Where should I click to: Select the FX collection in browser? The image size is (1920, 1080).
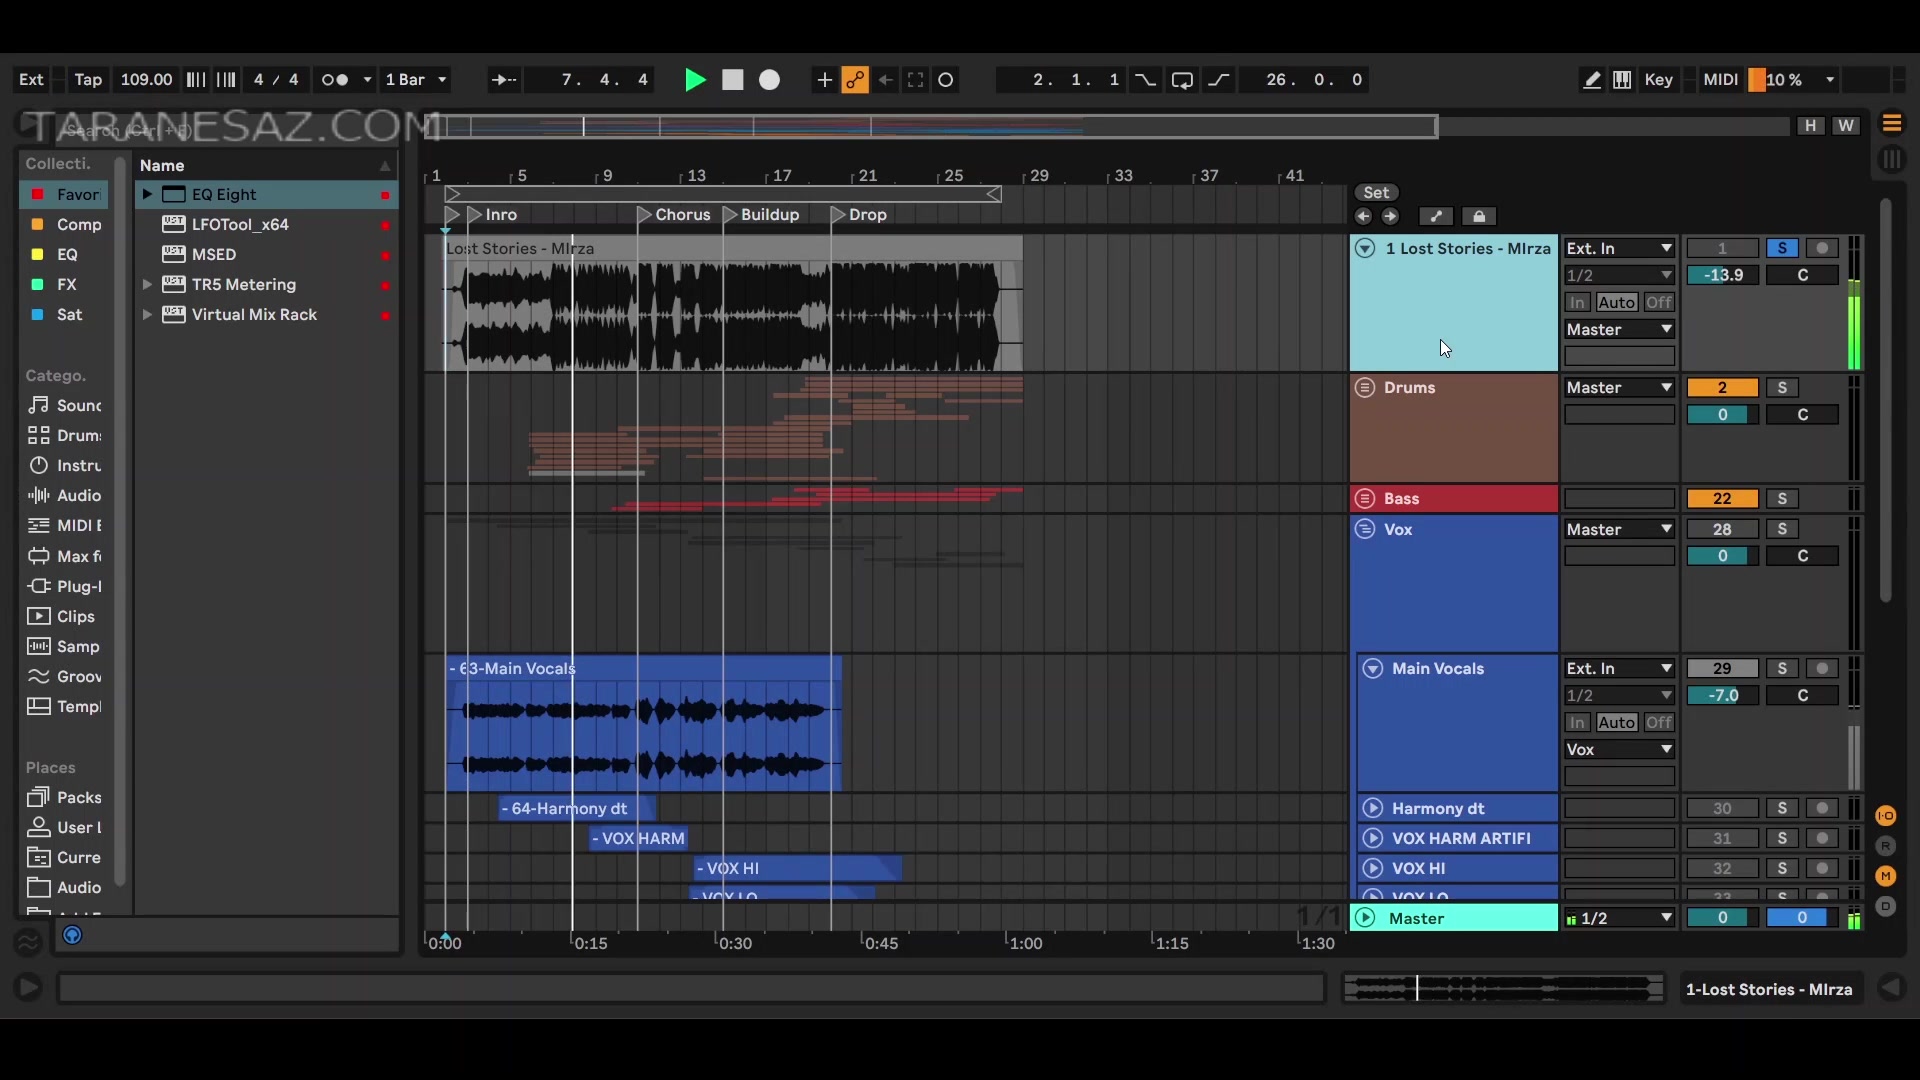[66, 285]
